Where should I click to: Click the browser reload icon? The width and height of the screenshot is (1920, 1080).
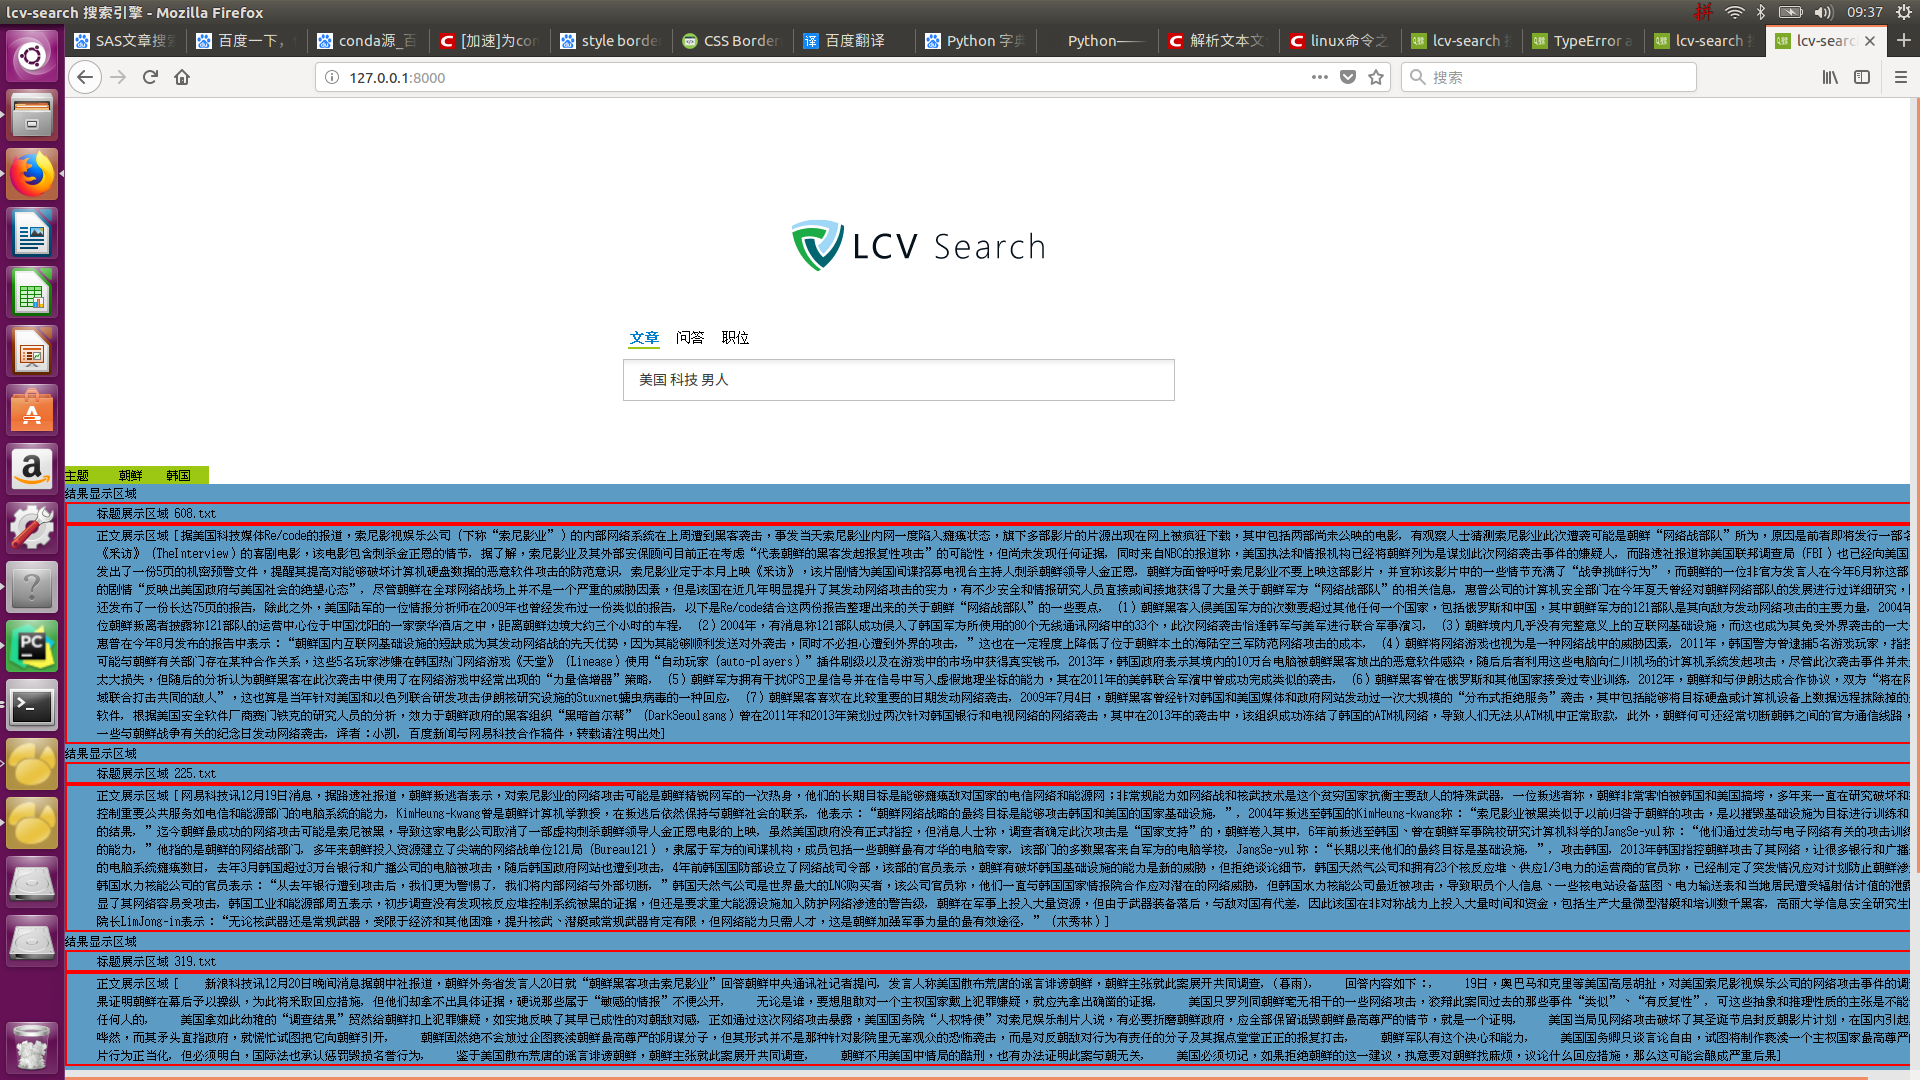[x=150, y=77]
